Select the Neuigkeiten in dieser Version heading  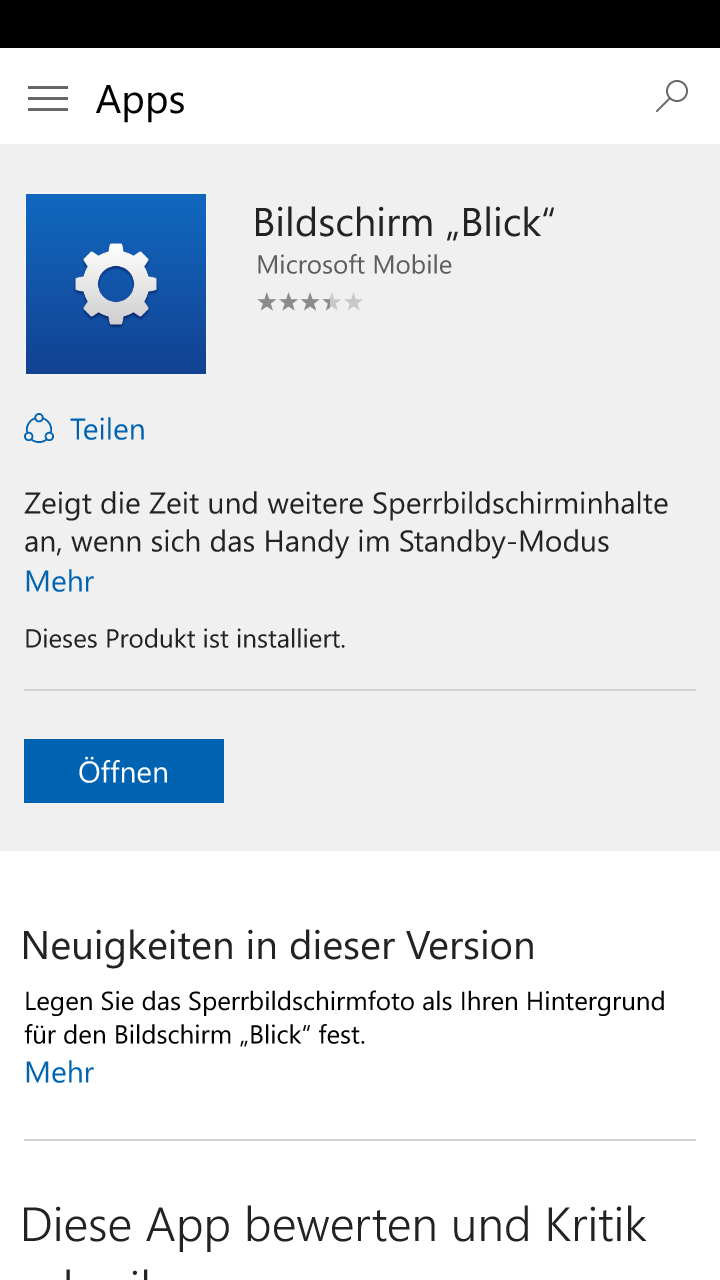[278, 945]
